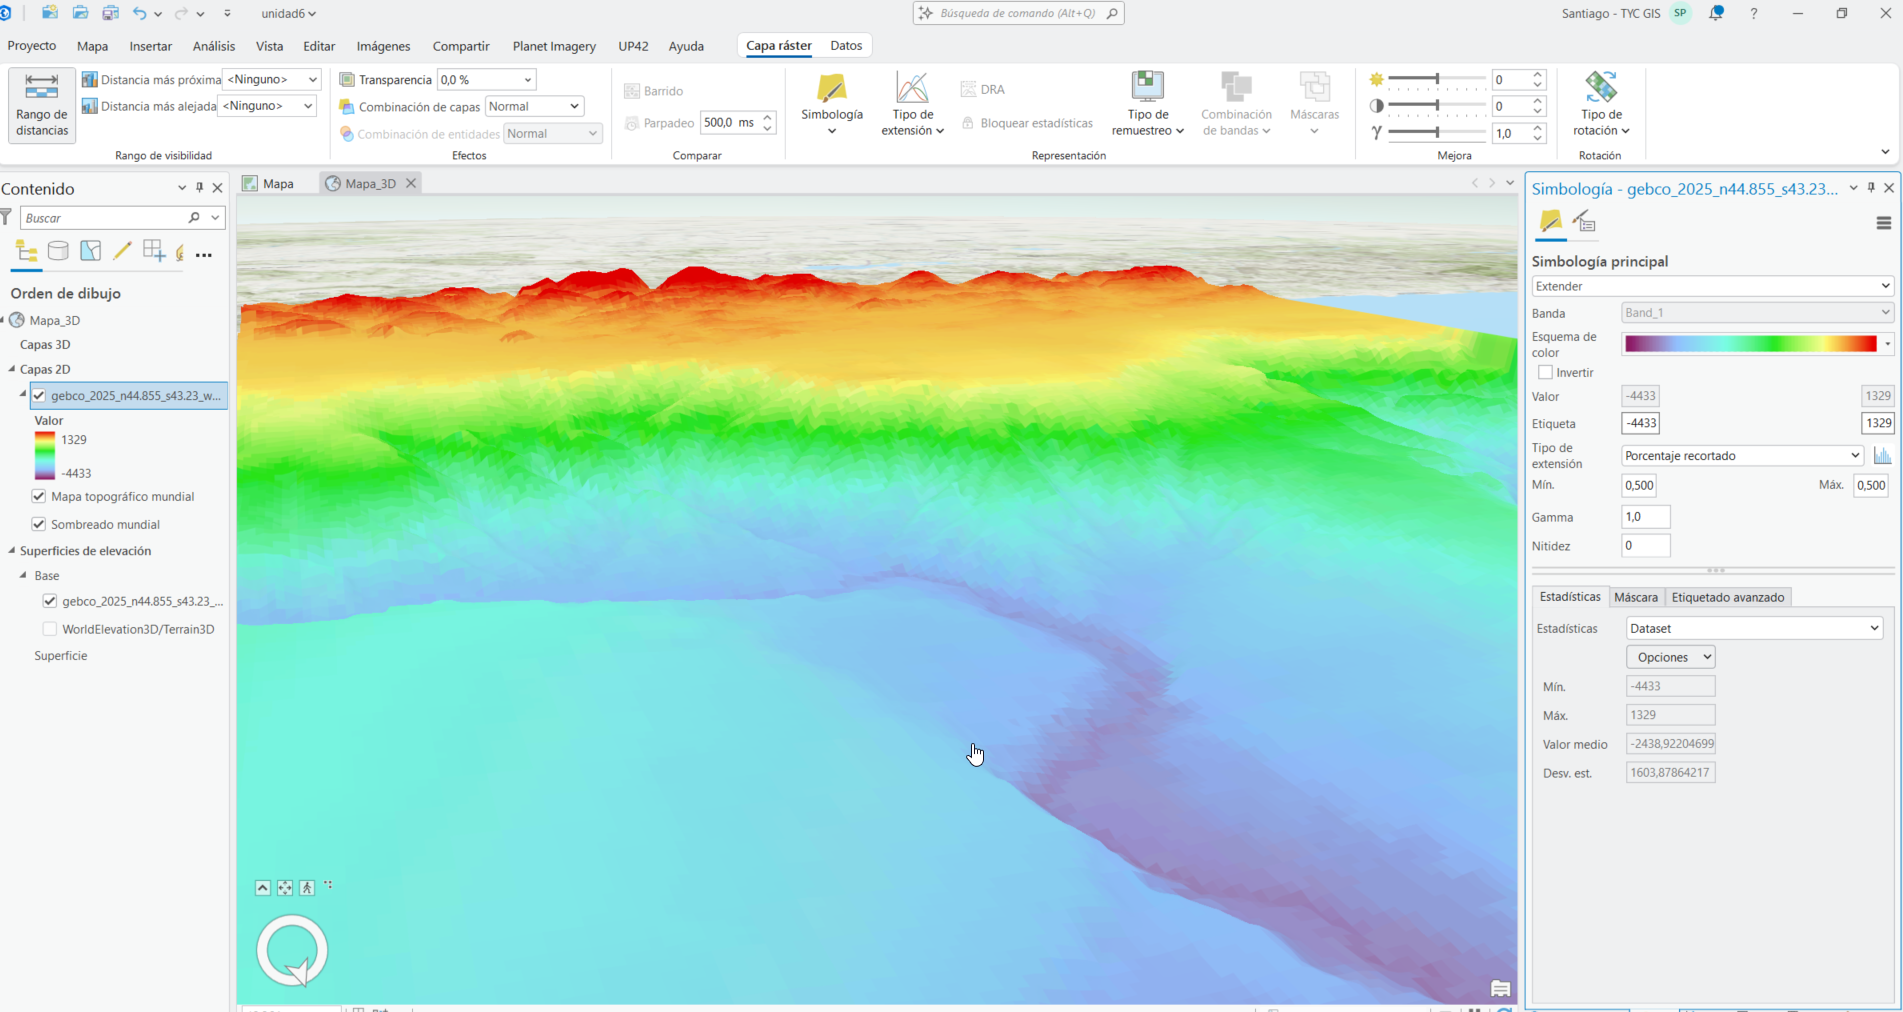Open the histogram icon beside stretch type
Viewport: 1903px width, 1012px height.
[1882, 456]
